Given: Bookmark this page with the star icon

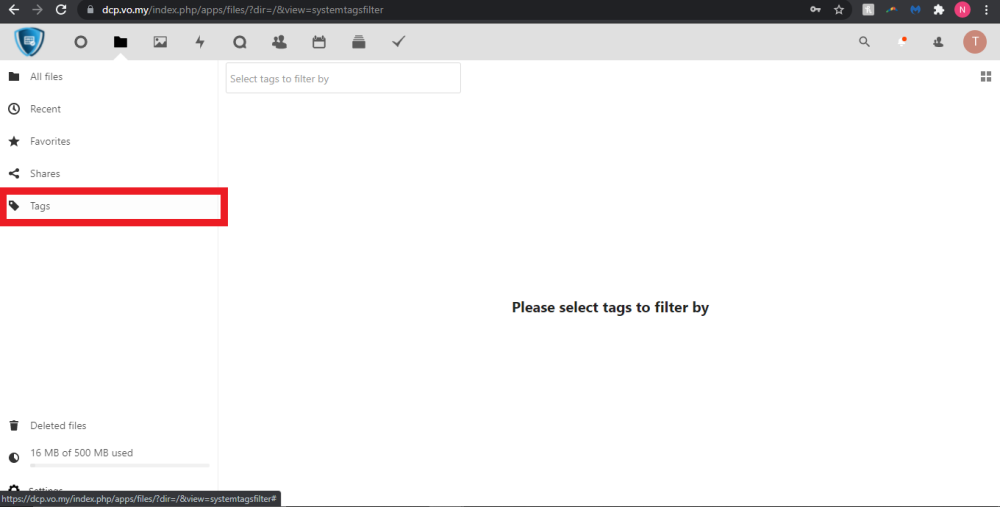Looking at the screenshot, I should click(x=839, y=10).
